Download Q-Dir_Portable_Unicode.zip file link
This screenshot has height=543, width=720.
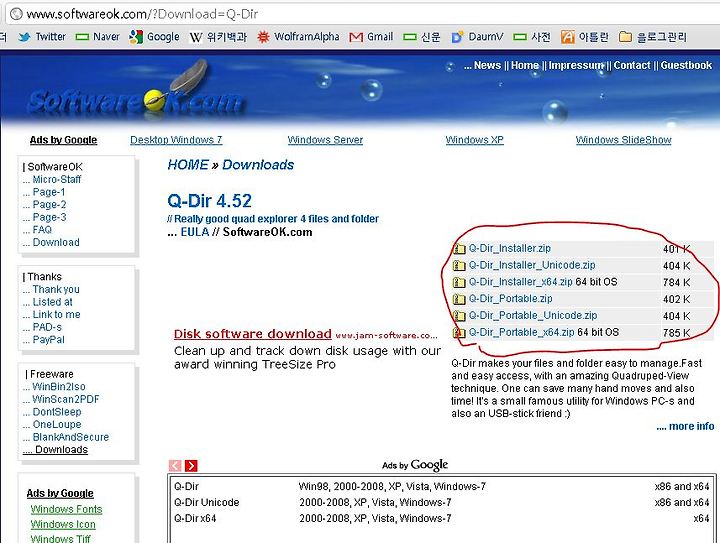533,315
